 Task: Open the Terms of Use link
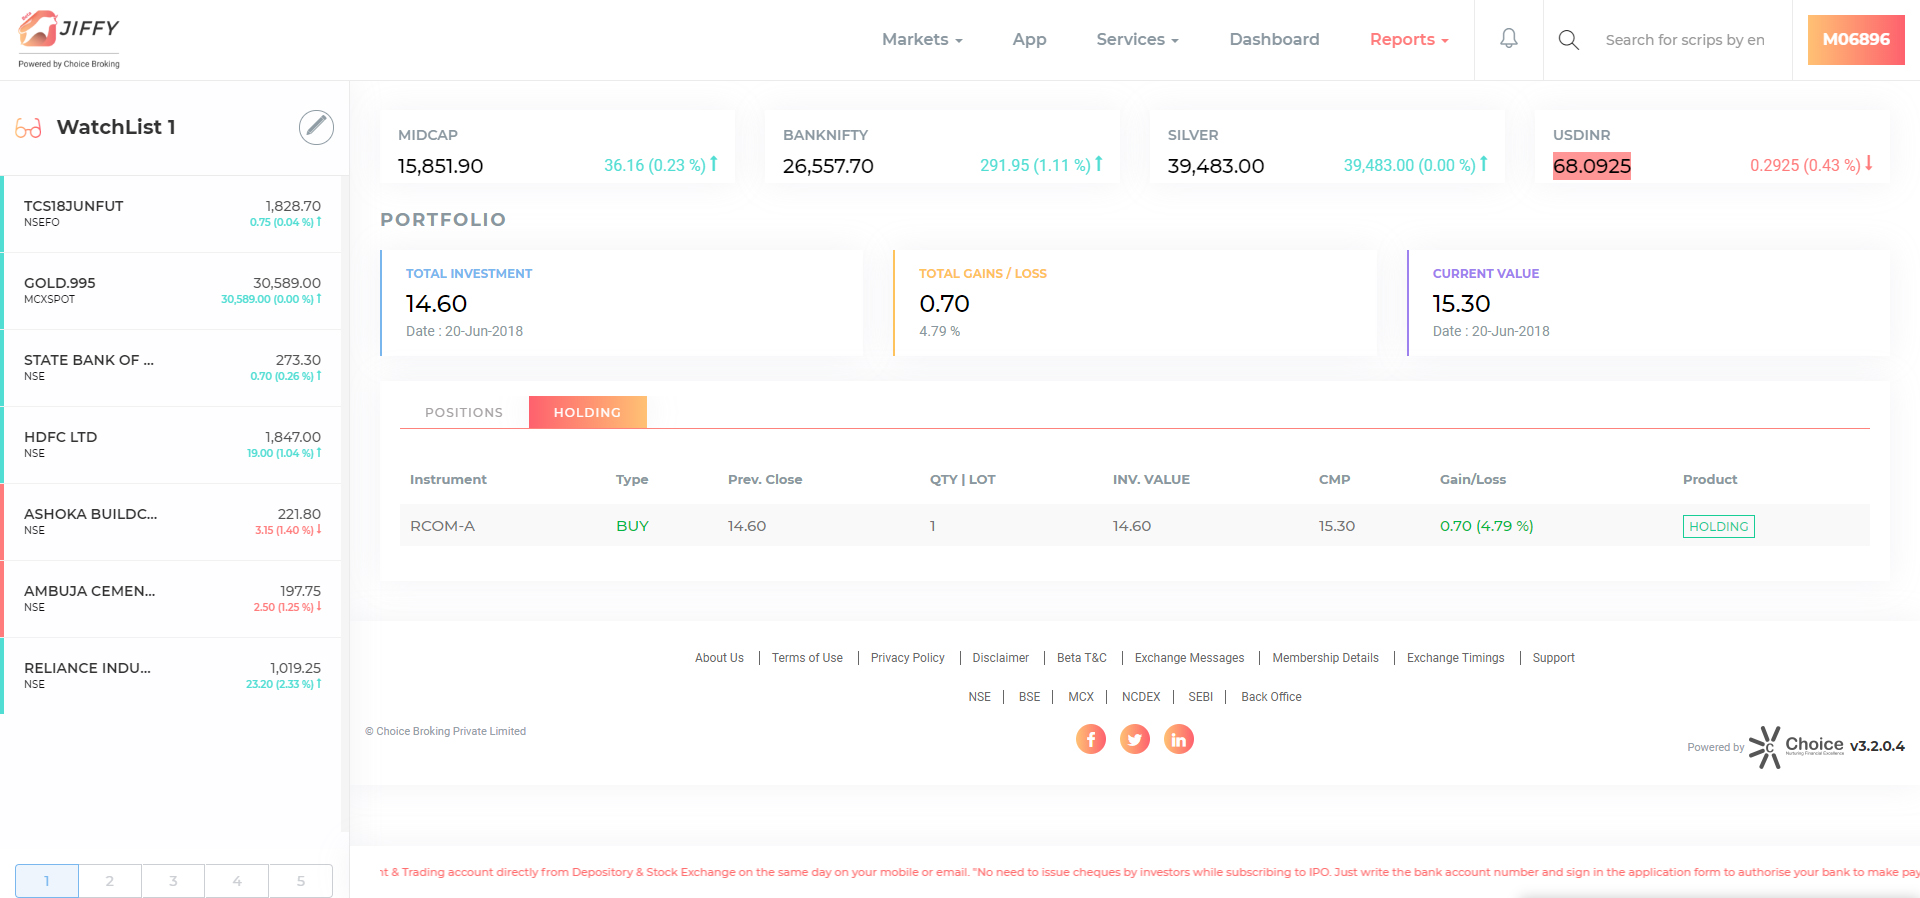pos(807,658)
